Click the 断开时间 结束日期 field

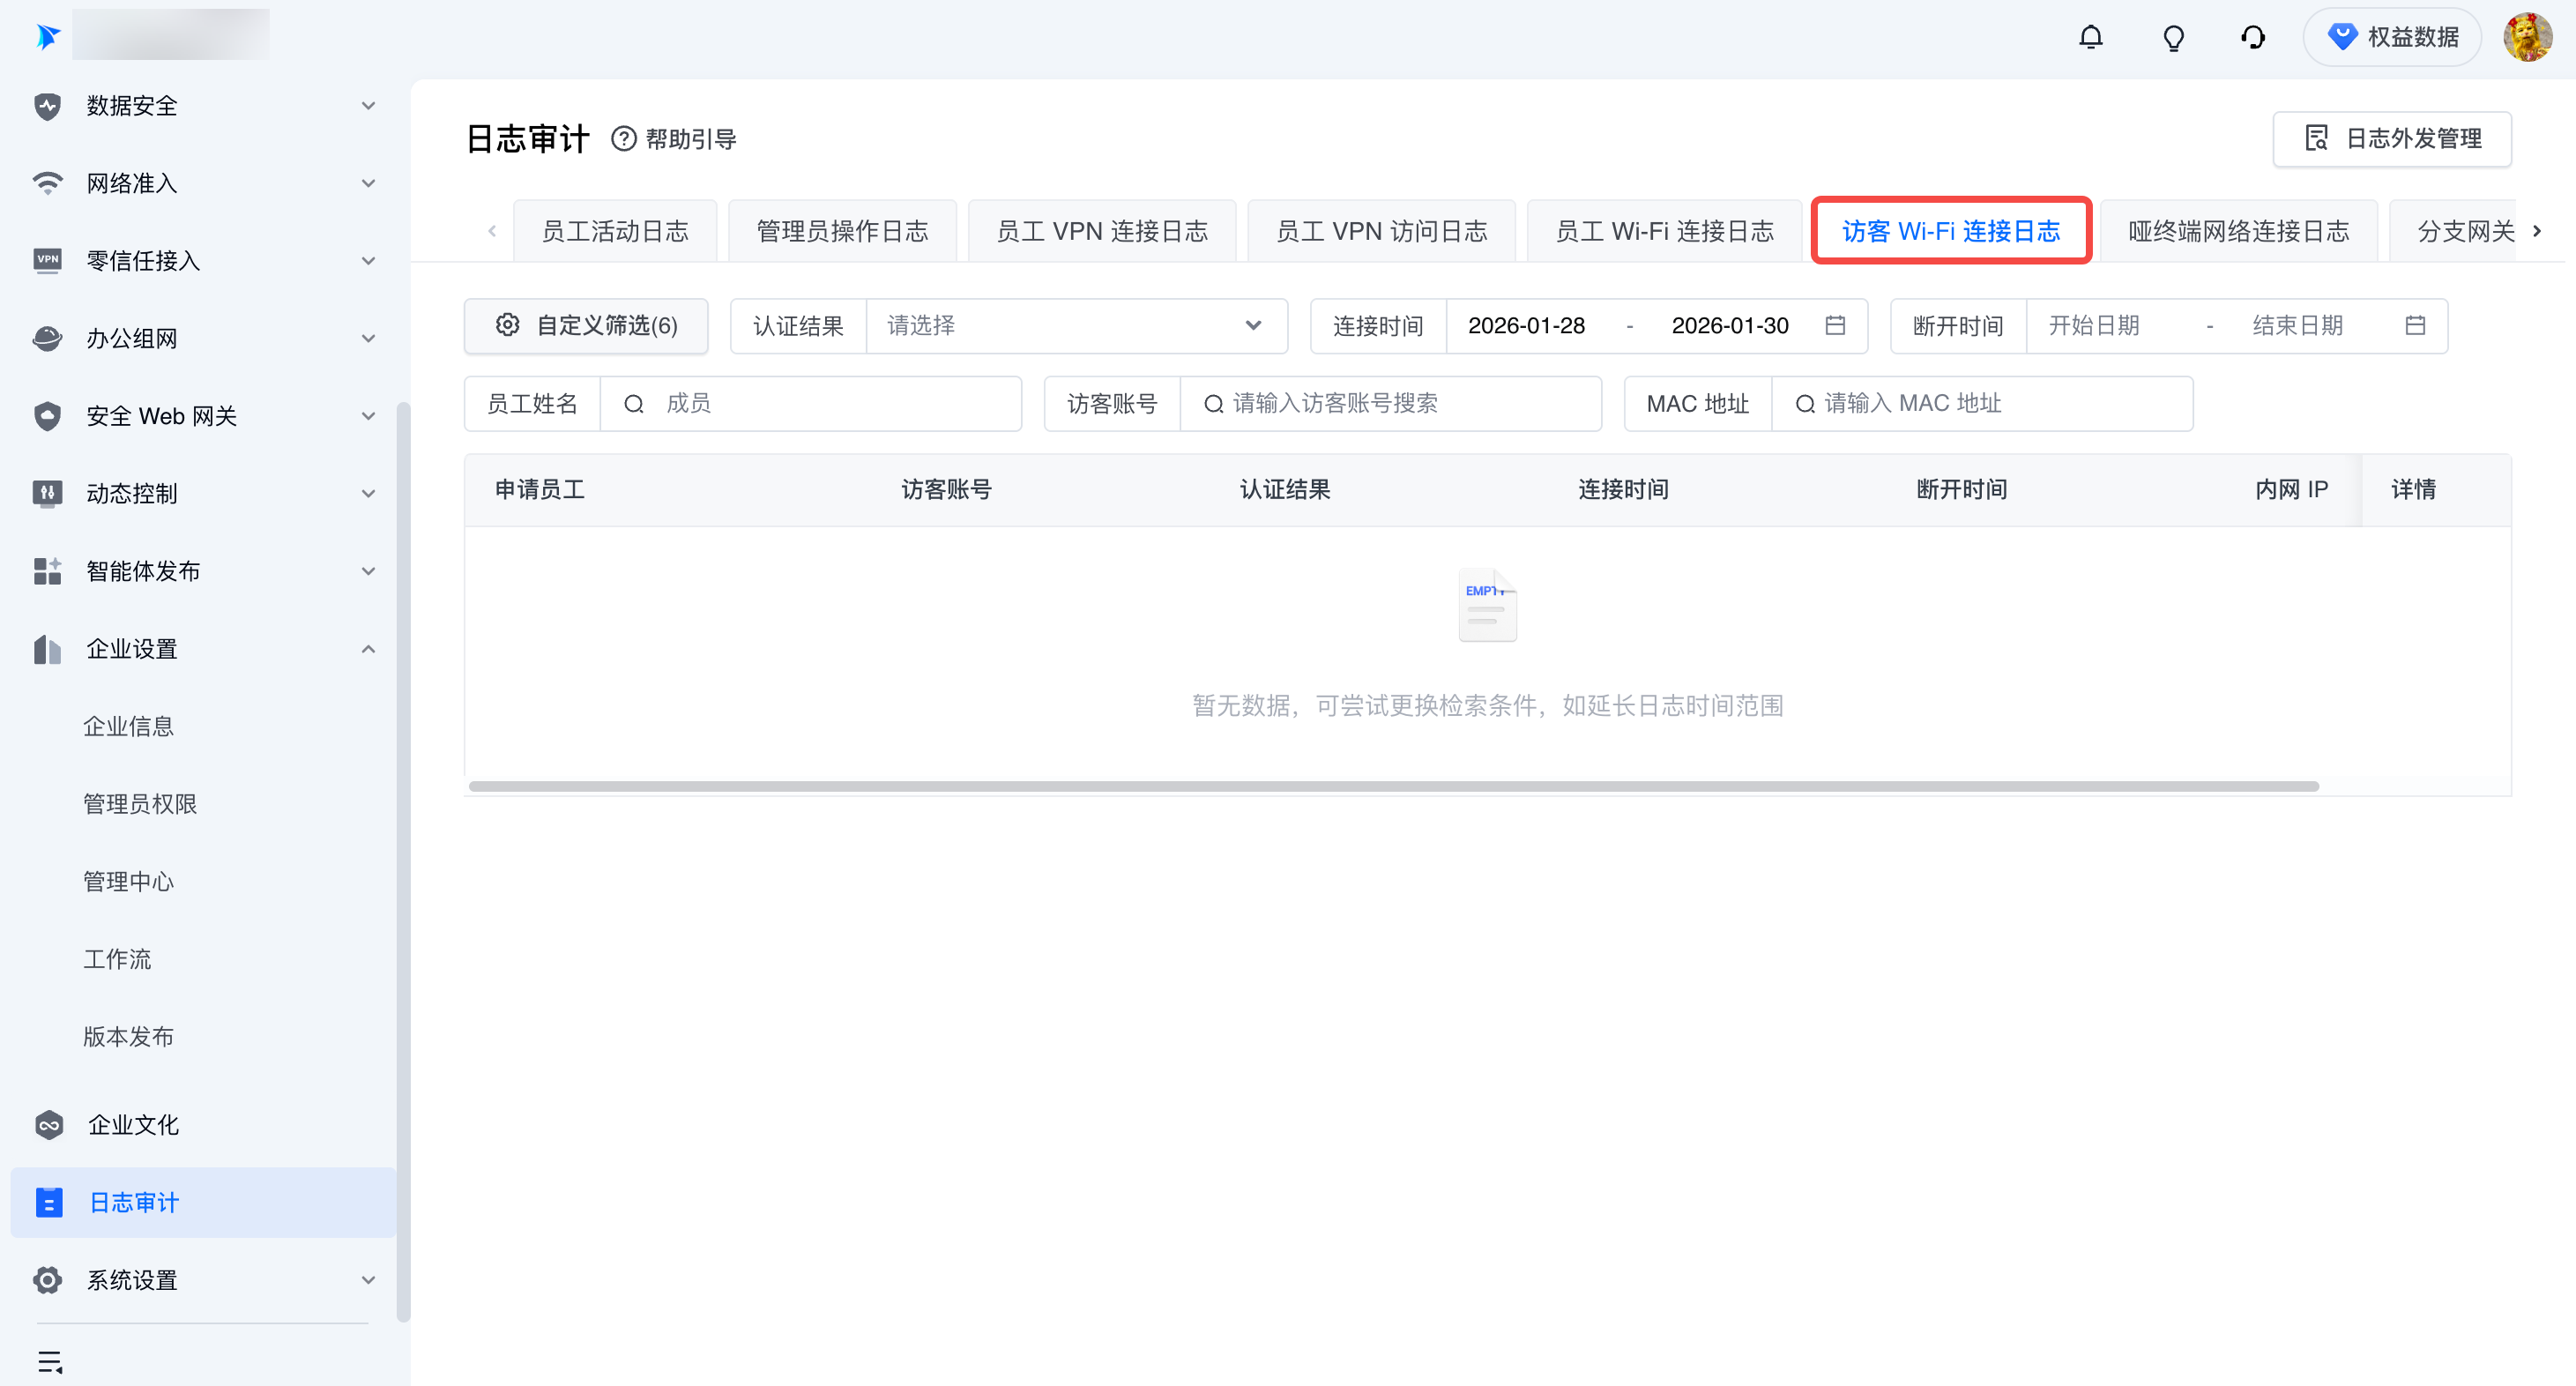click(2297, 325)
